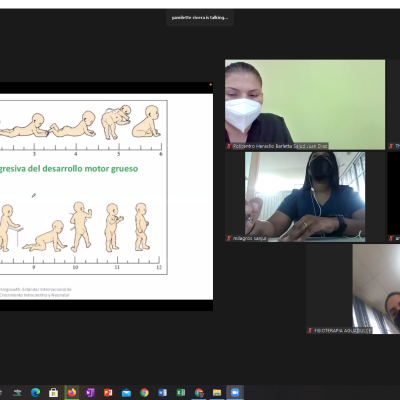This screenshot has width=400, height=400.
Task: Open OneNote from the taskbar
Action: point(90,392)
